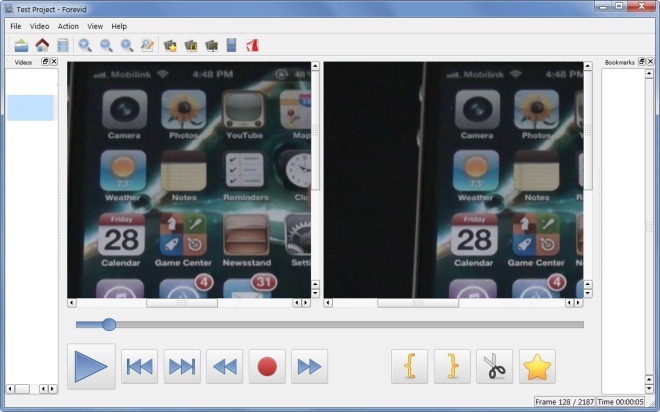The width and height of the screenshot is (660, 412).
Task: Close the Bookmarks panel
Action: [x=650, y=61]
